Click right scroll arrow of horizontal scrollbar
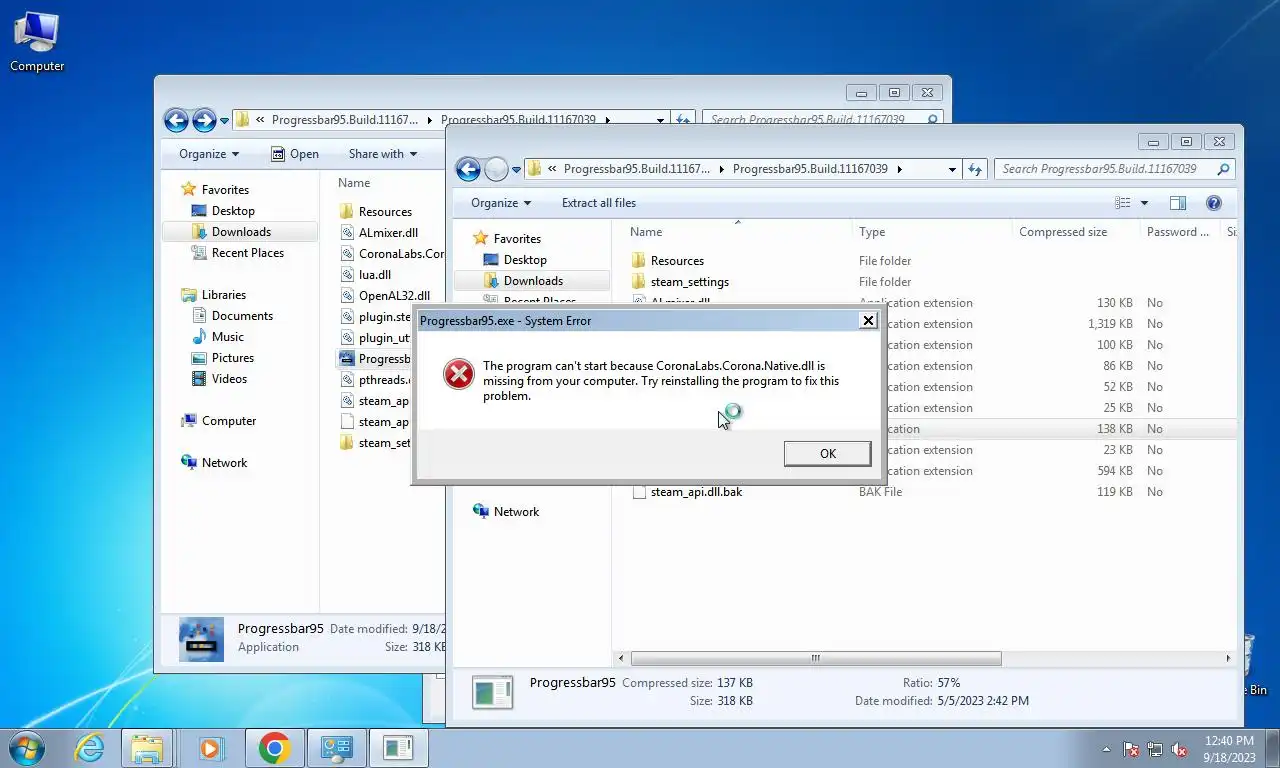 coord(1229,658)
